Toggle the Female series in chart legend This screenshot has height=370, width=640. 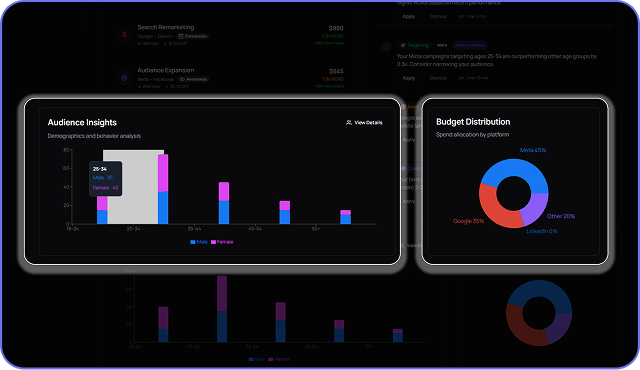click(x=222, y=242)
